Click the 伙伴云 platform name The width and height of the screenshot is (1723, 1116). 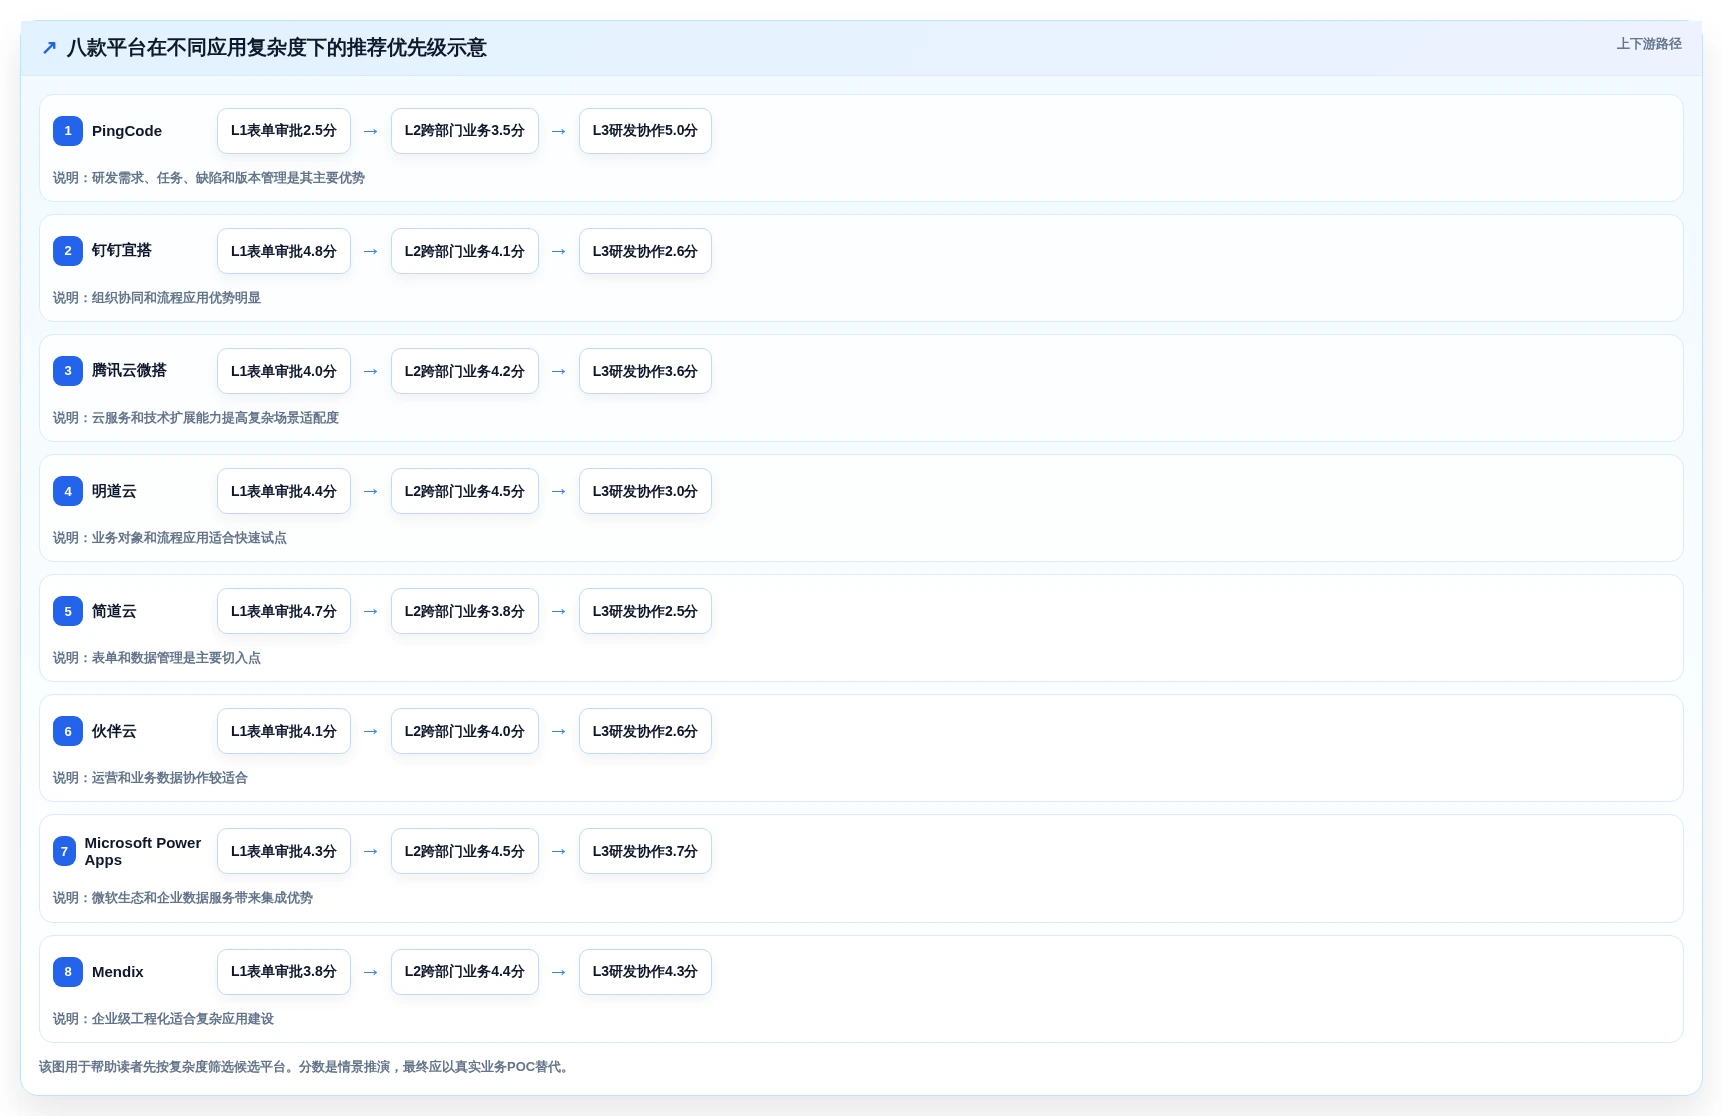tap(114, 731)
